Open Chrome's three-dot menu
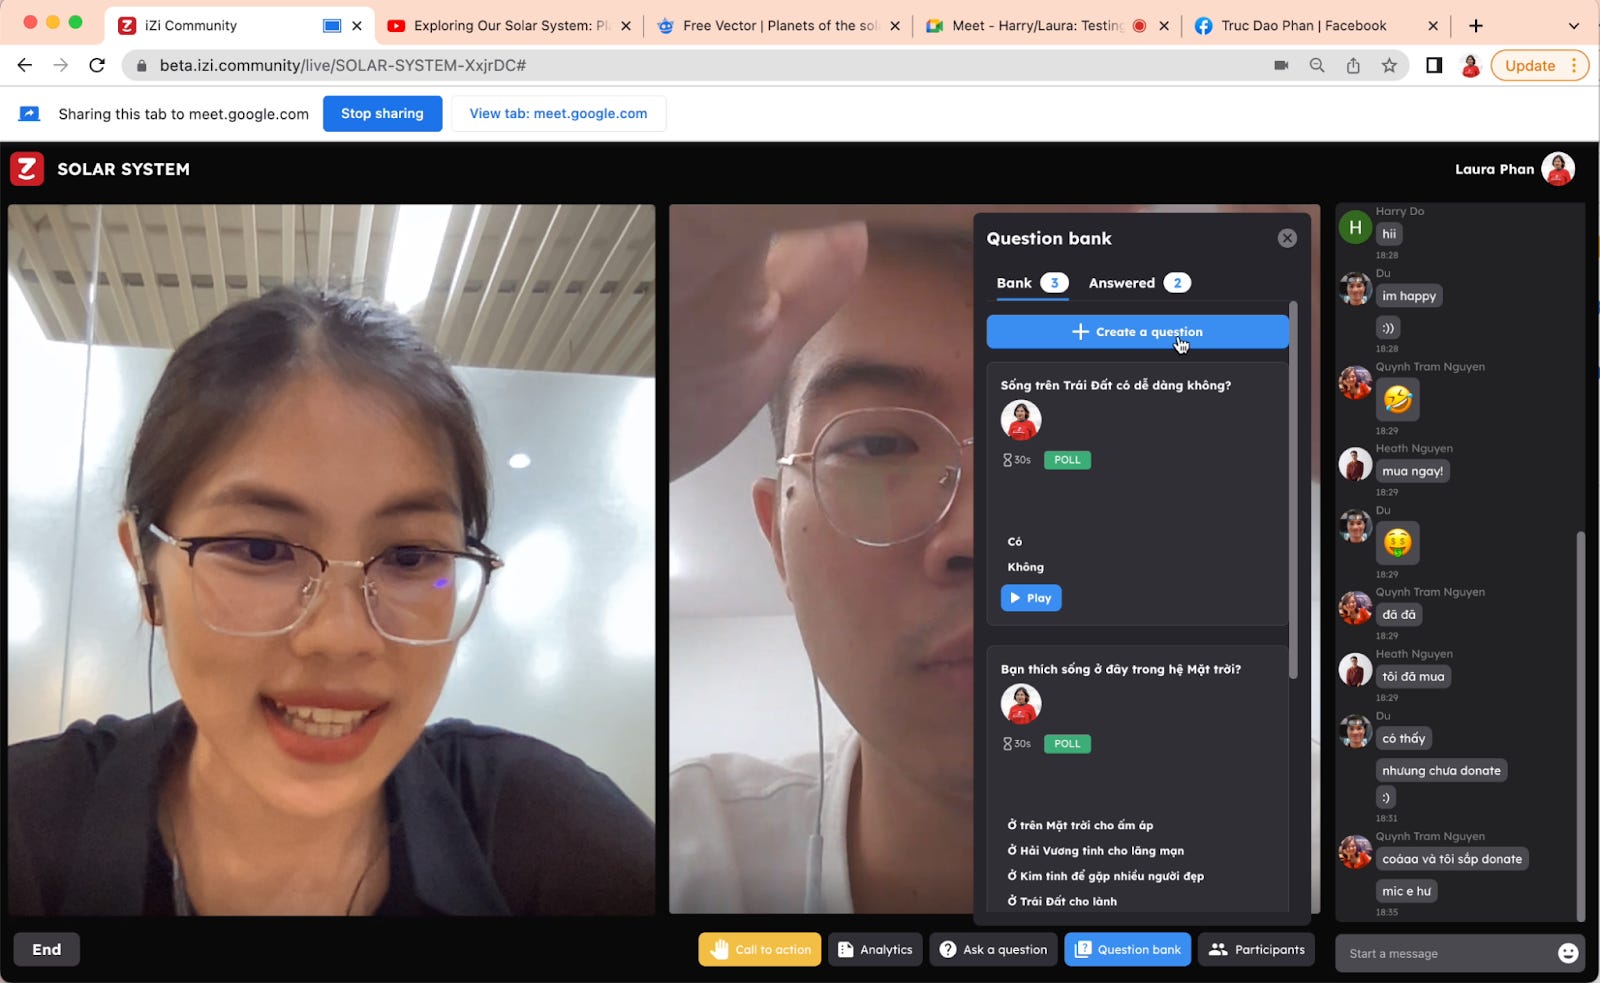The width and height of the screenshot is (1600, 983). coord(1574,65)
